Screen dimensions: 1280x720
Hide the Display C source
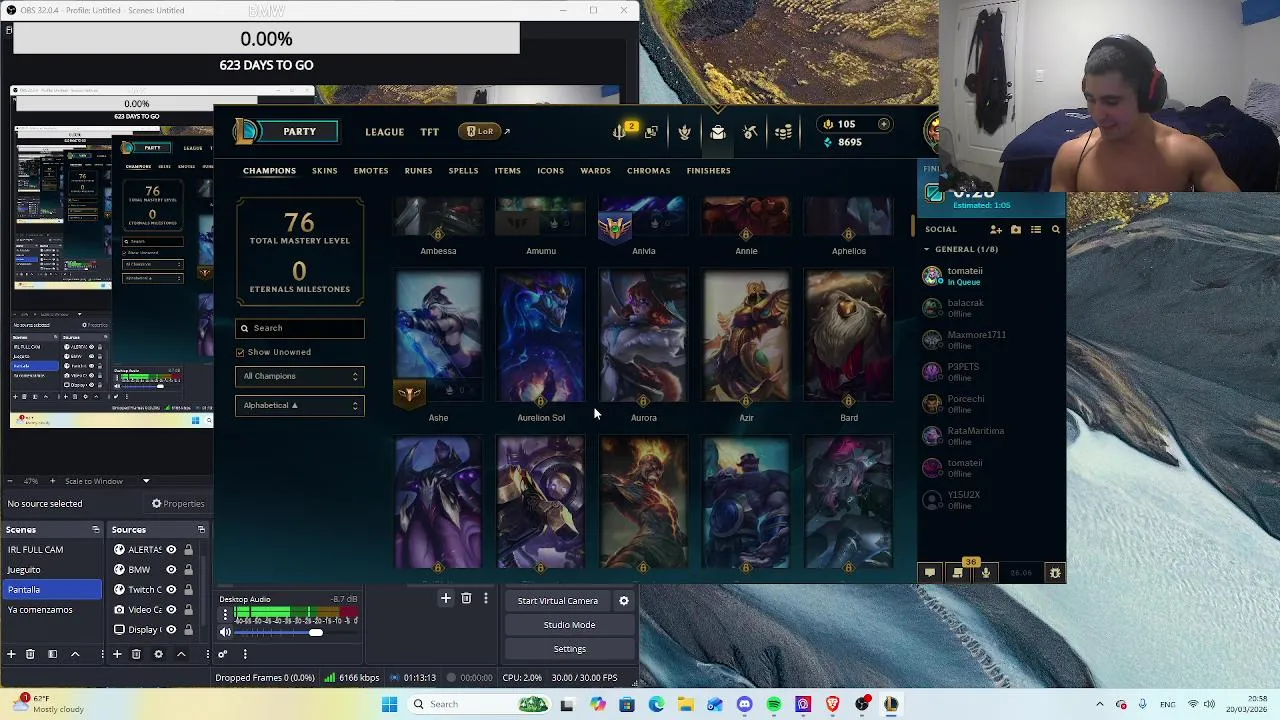pos(171,630)
